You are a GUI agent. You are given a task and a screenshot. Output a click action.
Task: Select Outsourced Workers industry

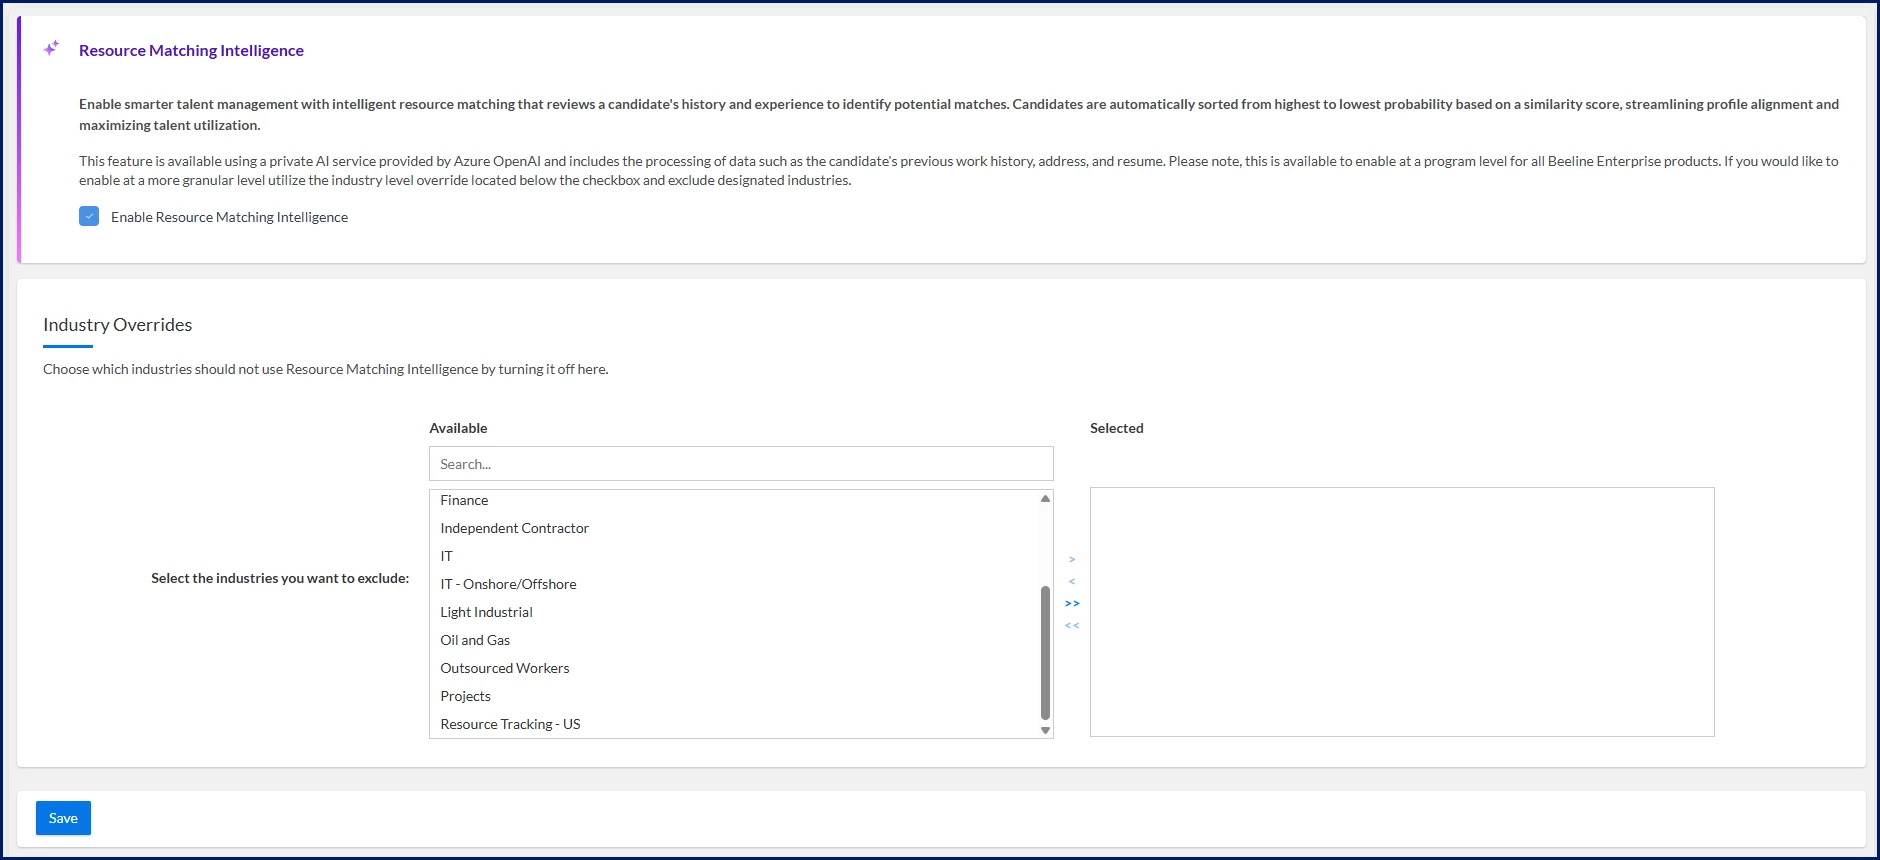[735, 668]
